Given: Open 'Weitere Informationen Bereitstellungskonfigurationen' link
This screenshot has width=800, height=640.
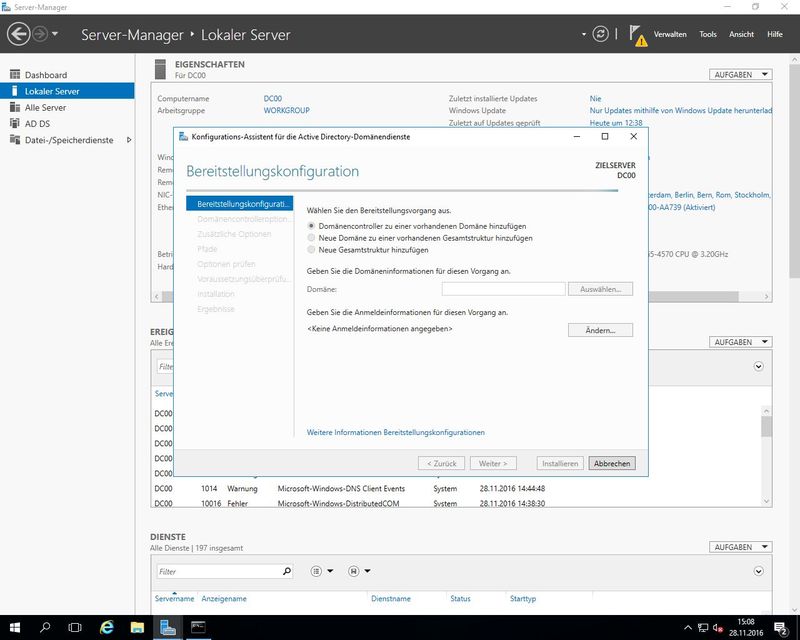Looking at the screenshot, I should [395, 432].
